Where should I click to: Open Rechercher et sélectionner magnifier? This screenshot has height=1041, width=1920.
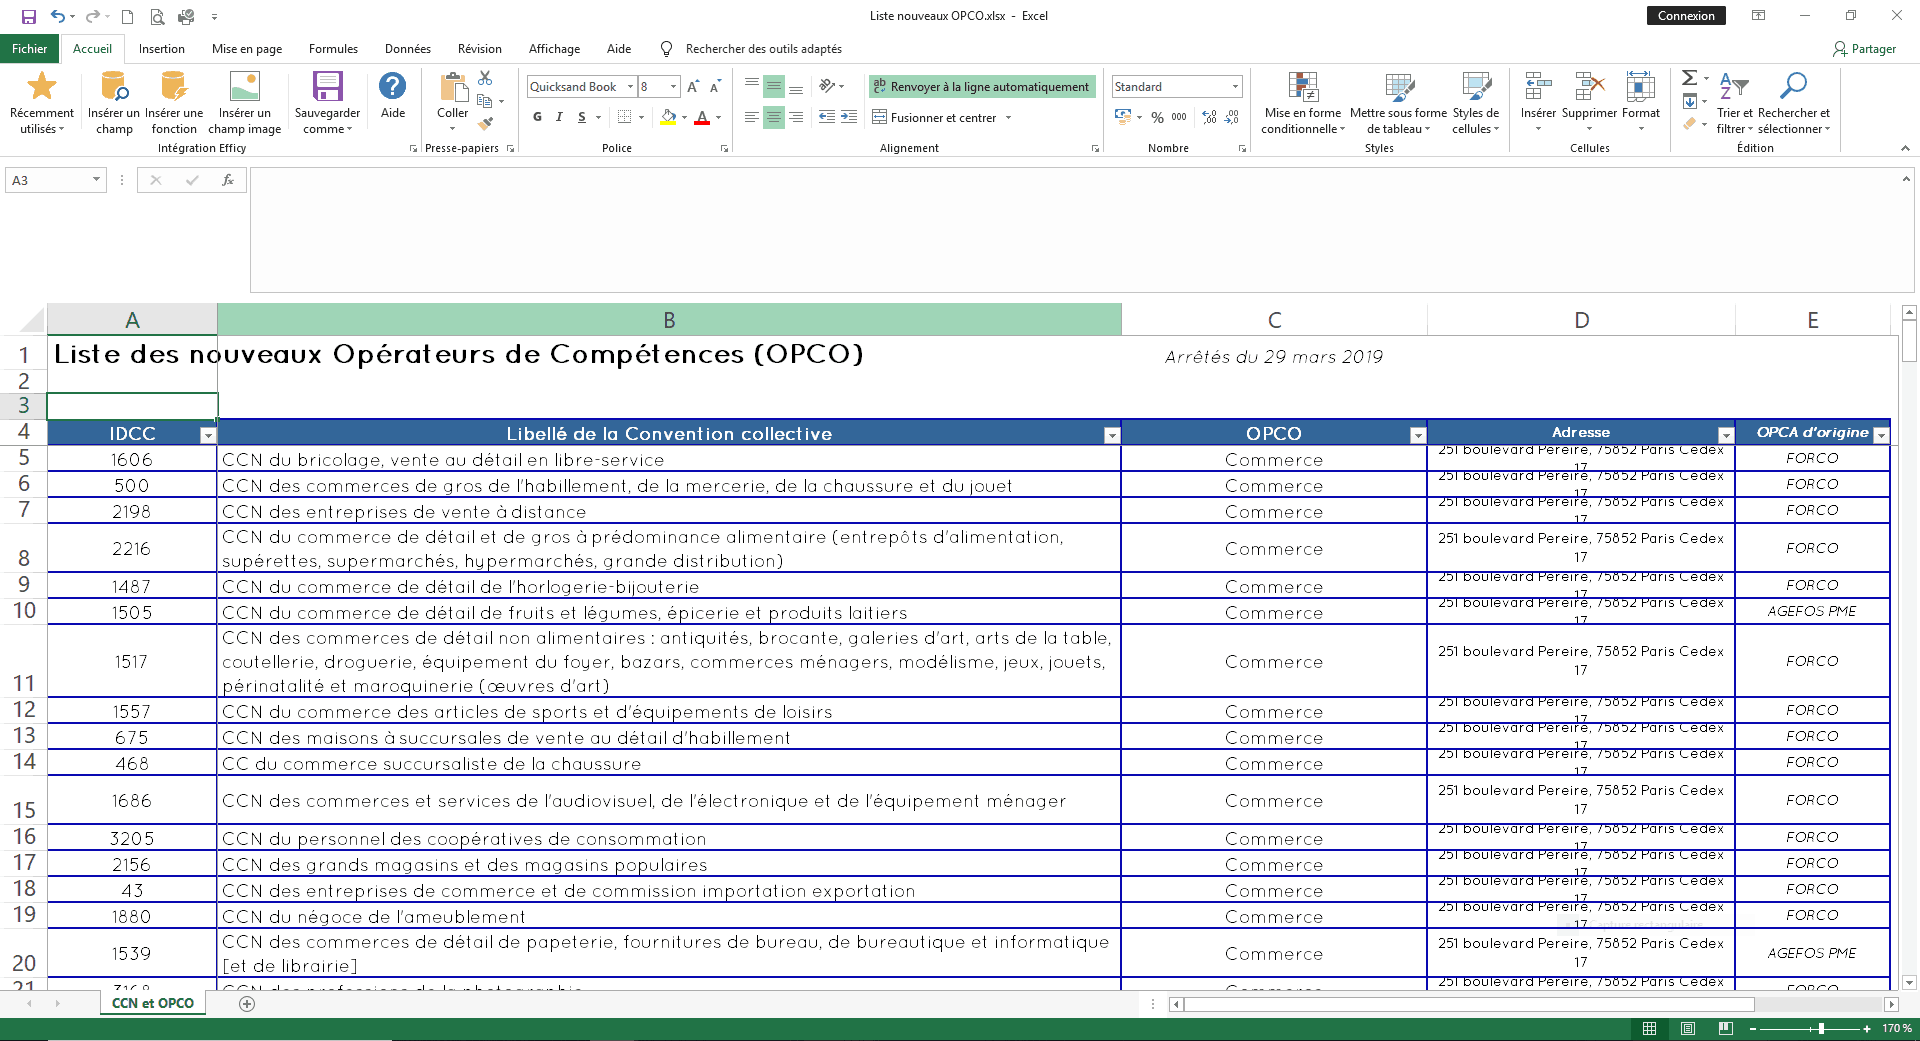point(1794,103)
